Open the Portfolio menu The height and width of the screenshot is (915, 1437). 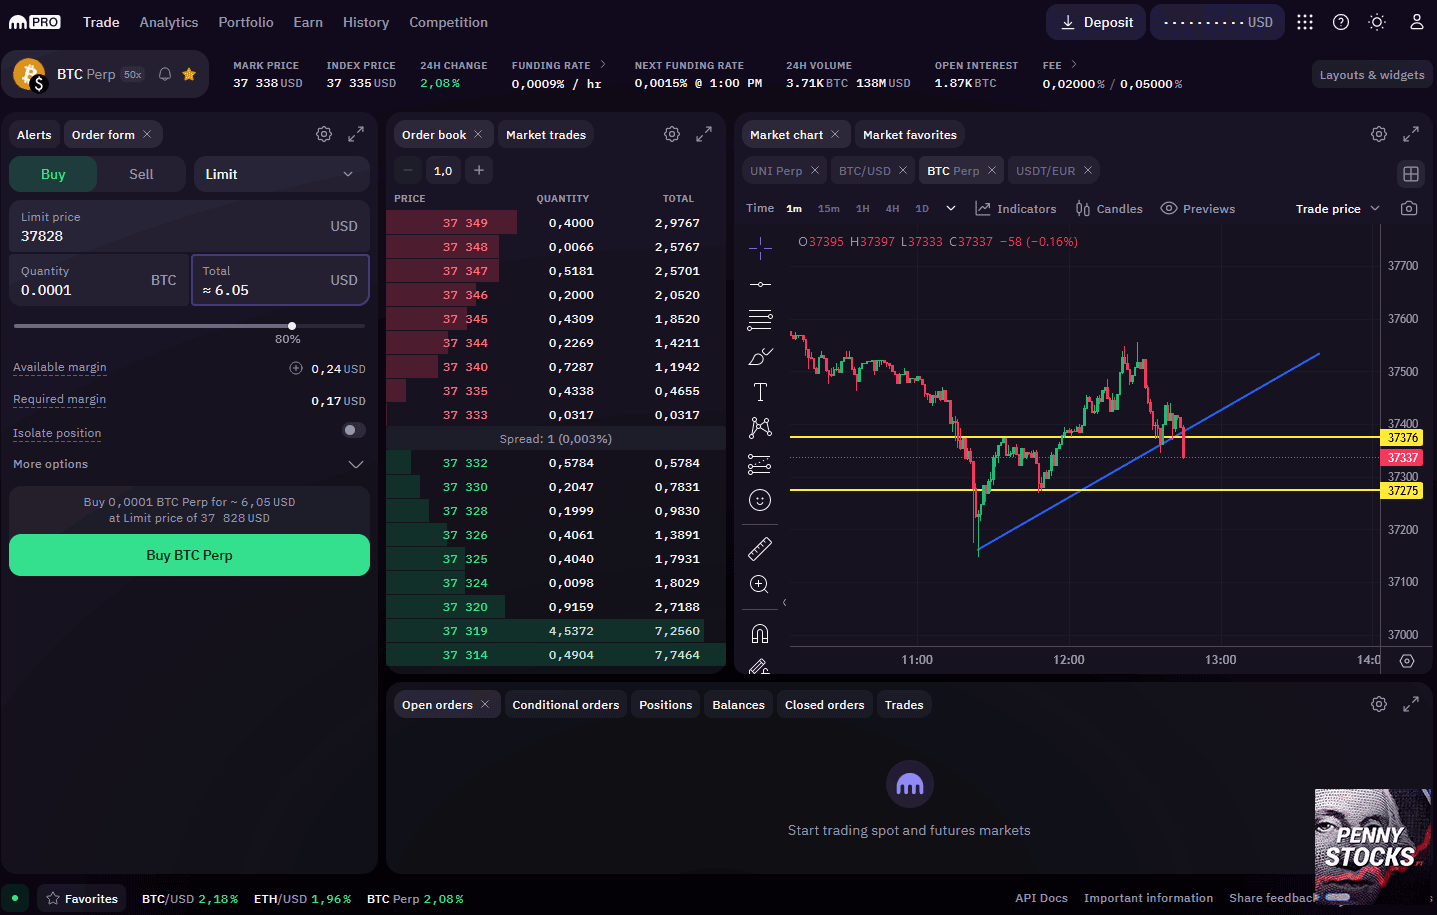click(246, 22)
